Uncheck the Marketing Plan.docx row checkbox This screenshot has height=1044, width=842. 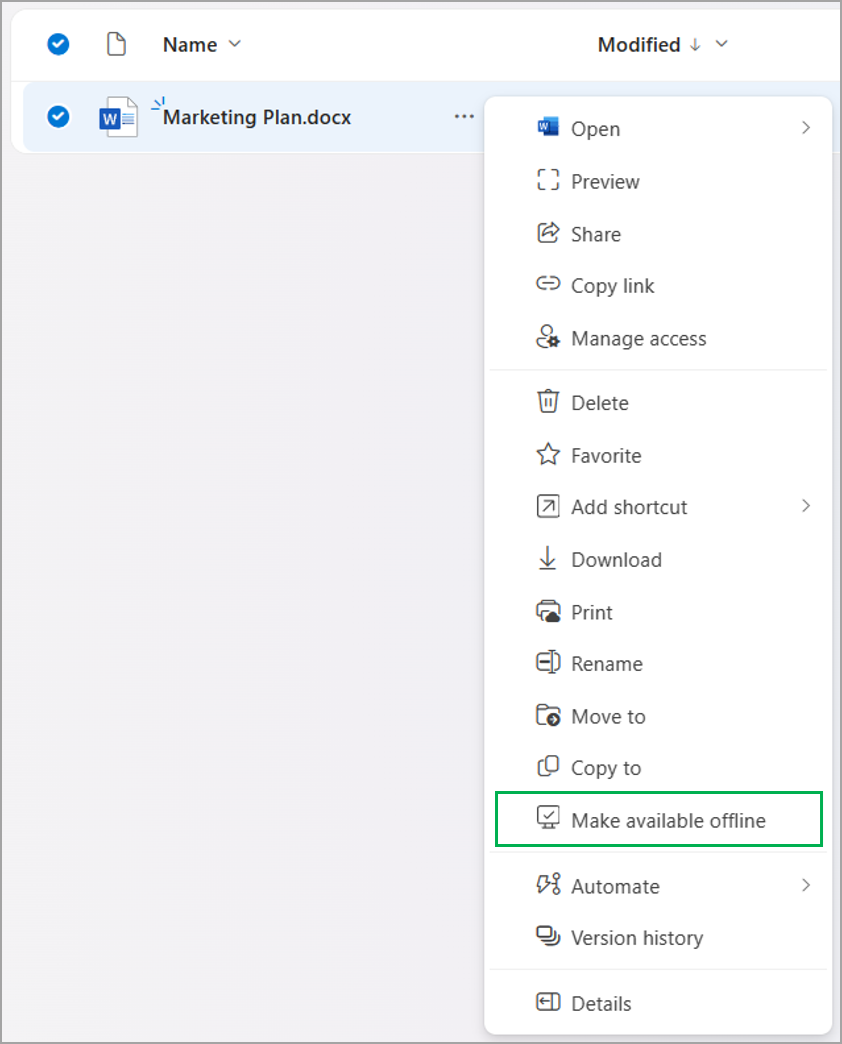tap(59, 117)
